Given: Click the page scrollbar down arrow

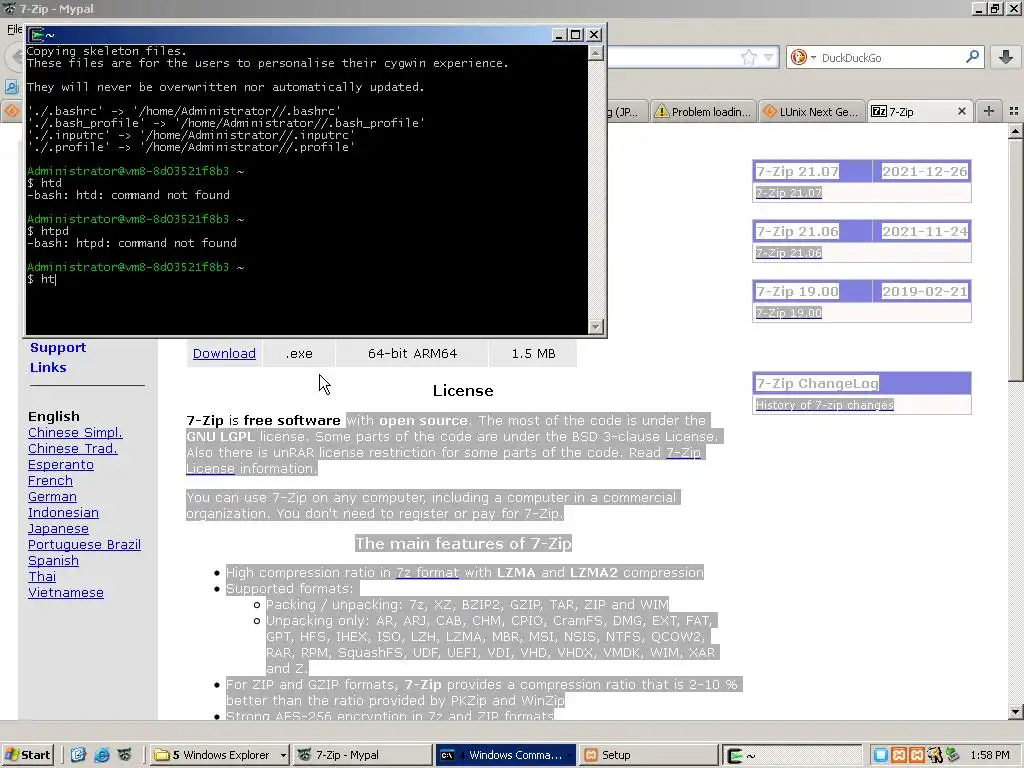Looking at the screenshot, I should tap(1015, 712).
